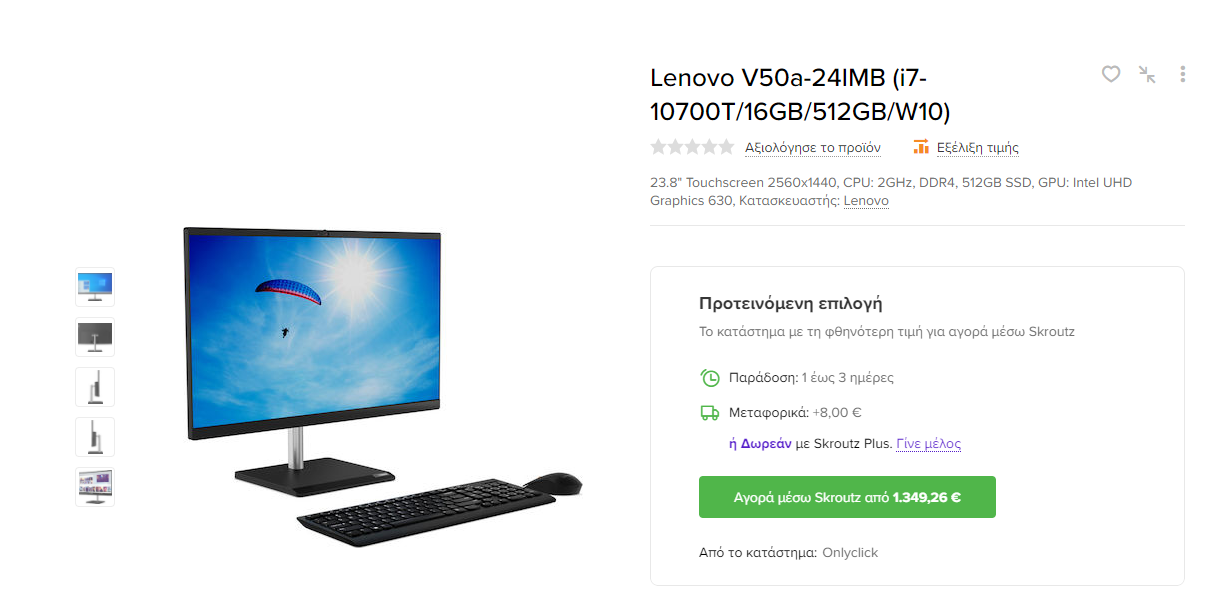
Task: Select the third side-view thumbnail
Action: click(x=95, y=387)
